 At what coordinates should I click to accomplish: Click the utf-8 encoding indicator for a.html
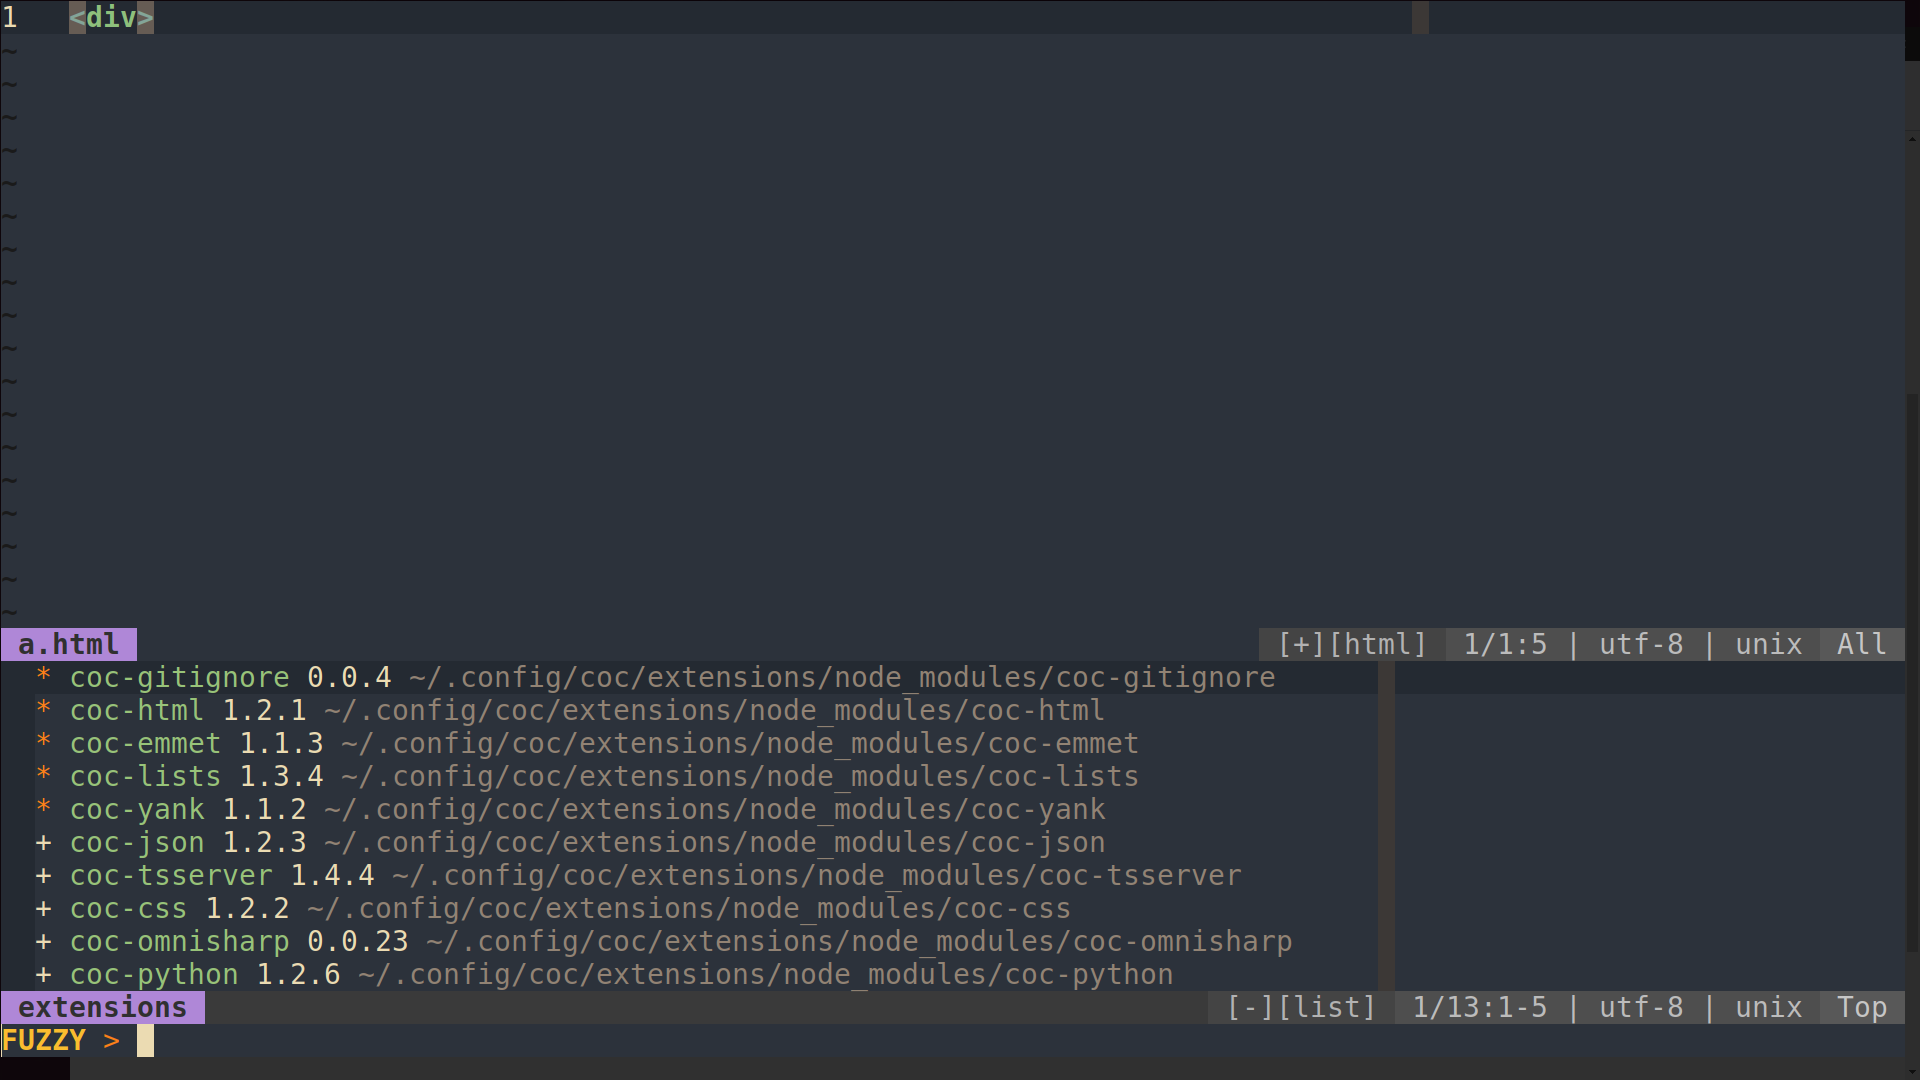click(1640, 644)
